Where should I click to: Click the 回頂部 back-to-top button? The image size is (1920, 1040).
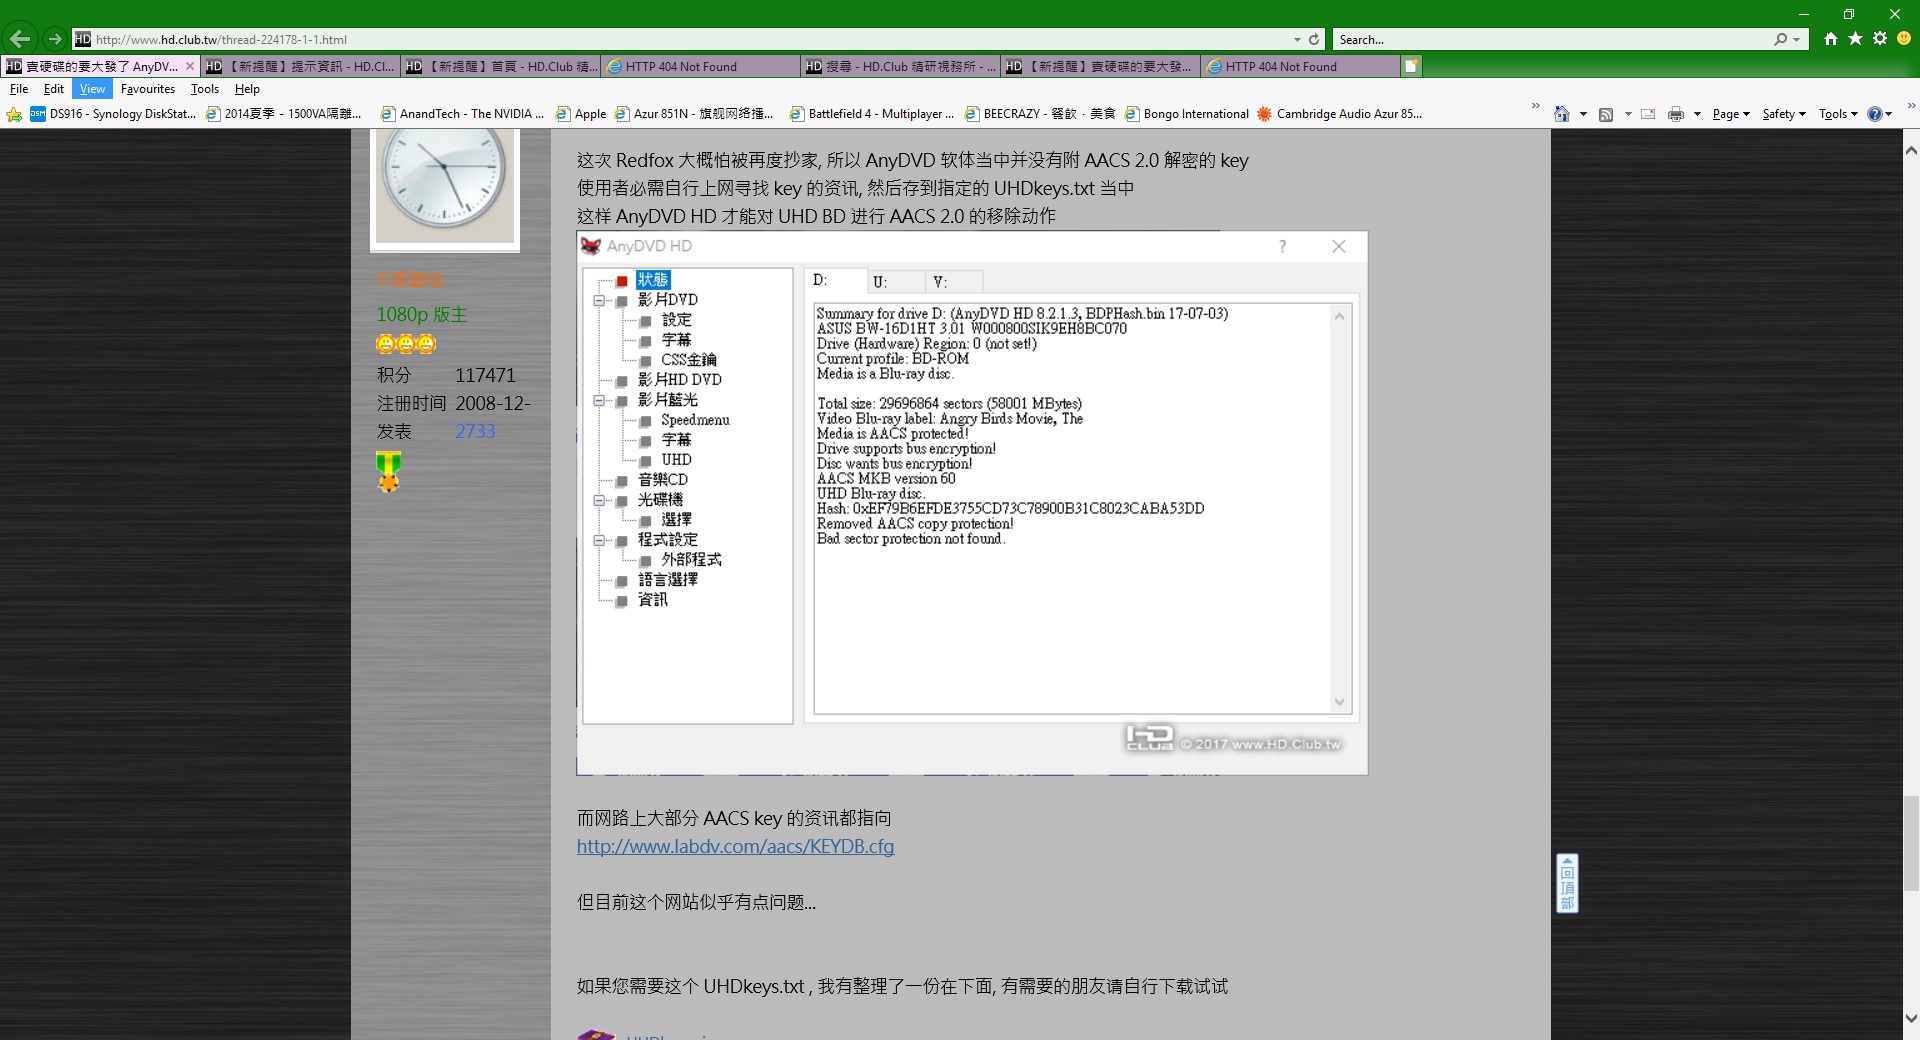(1567, 883)
